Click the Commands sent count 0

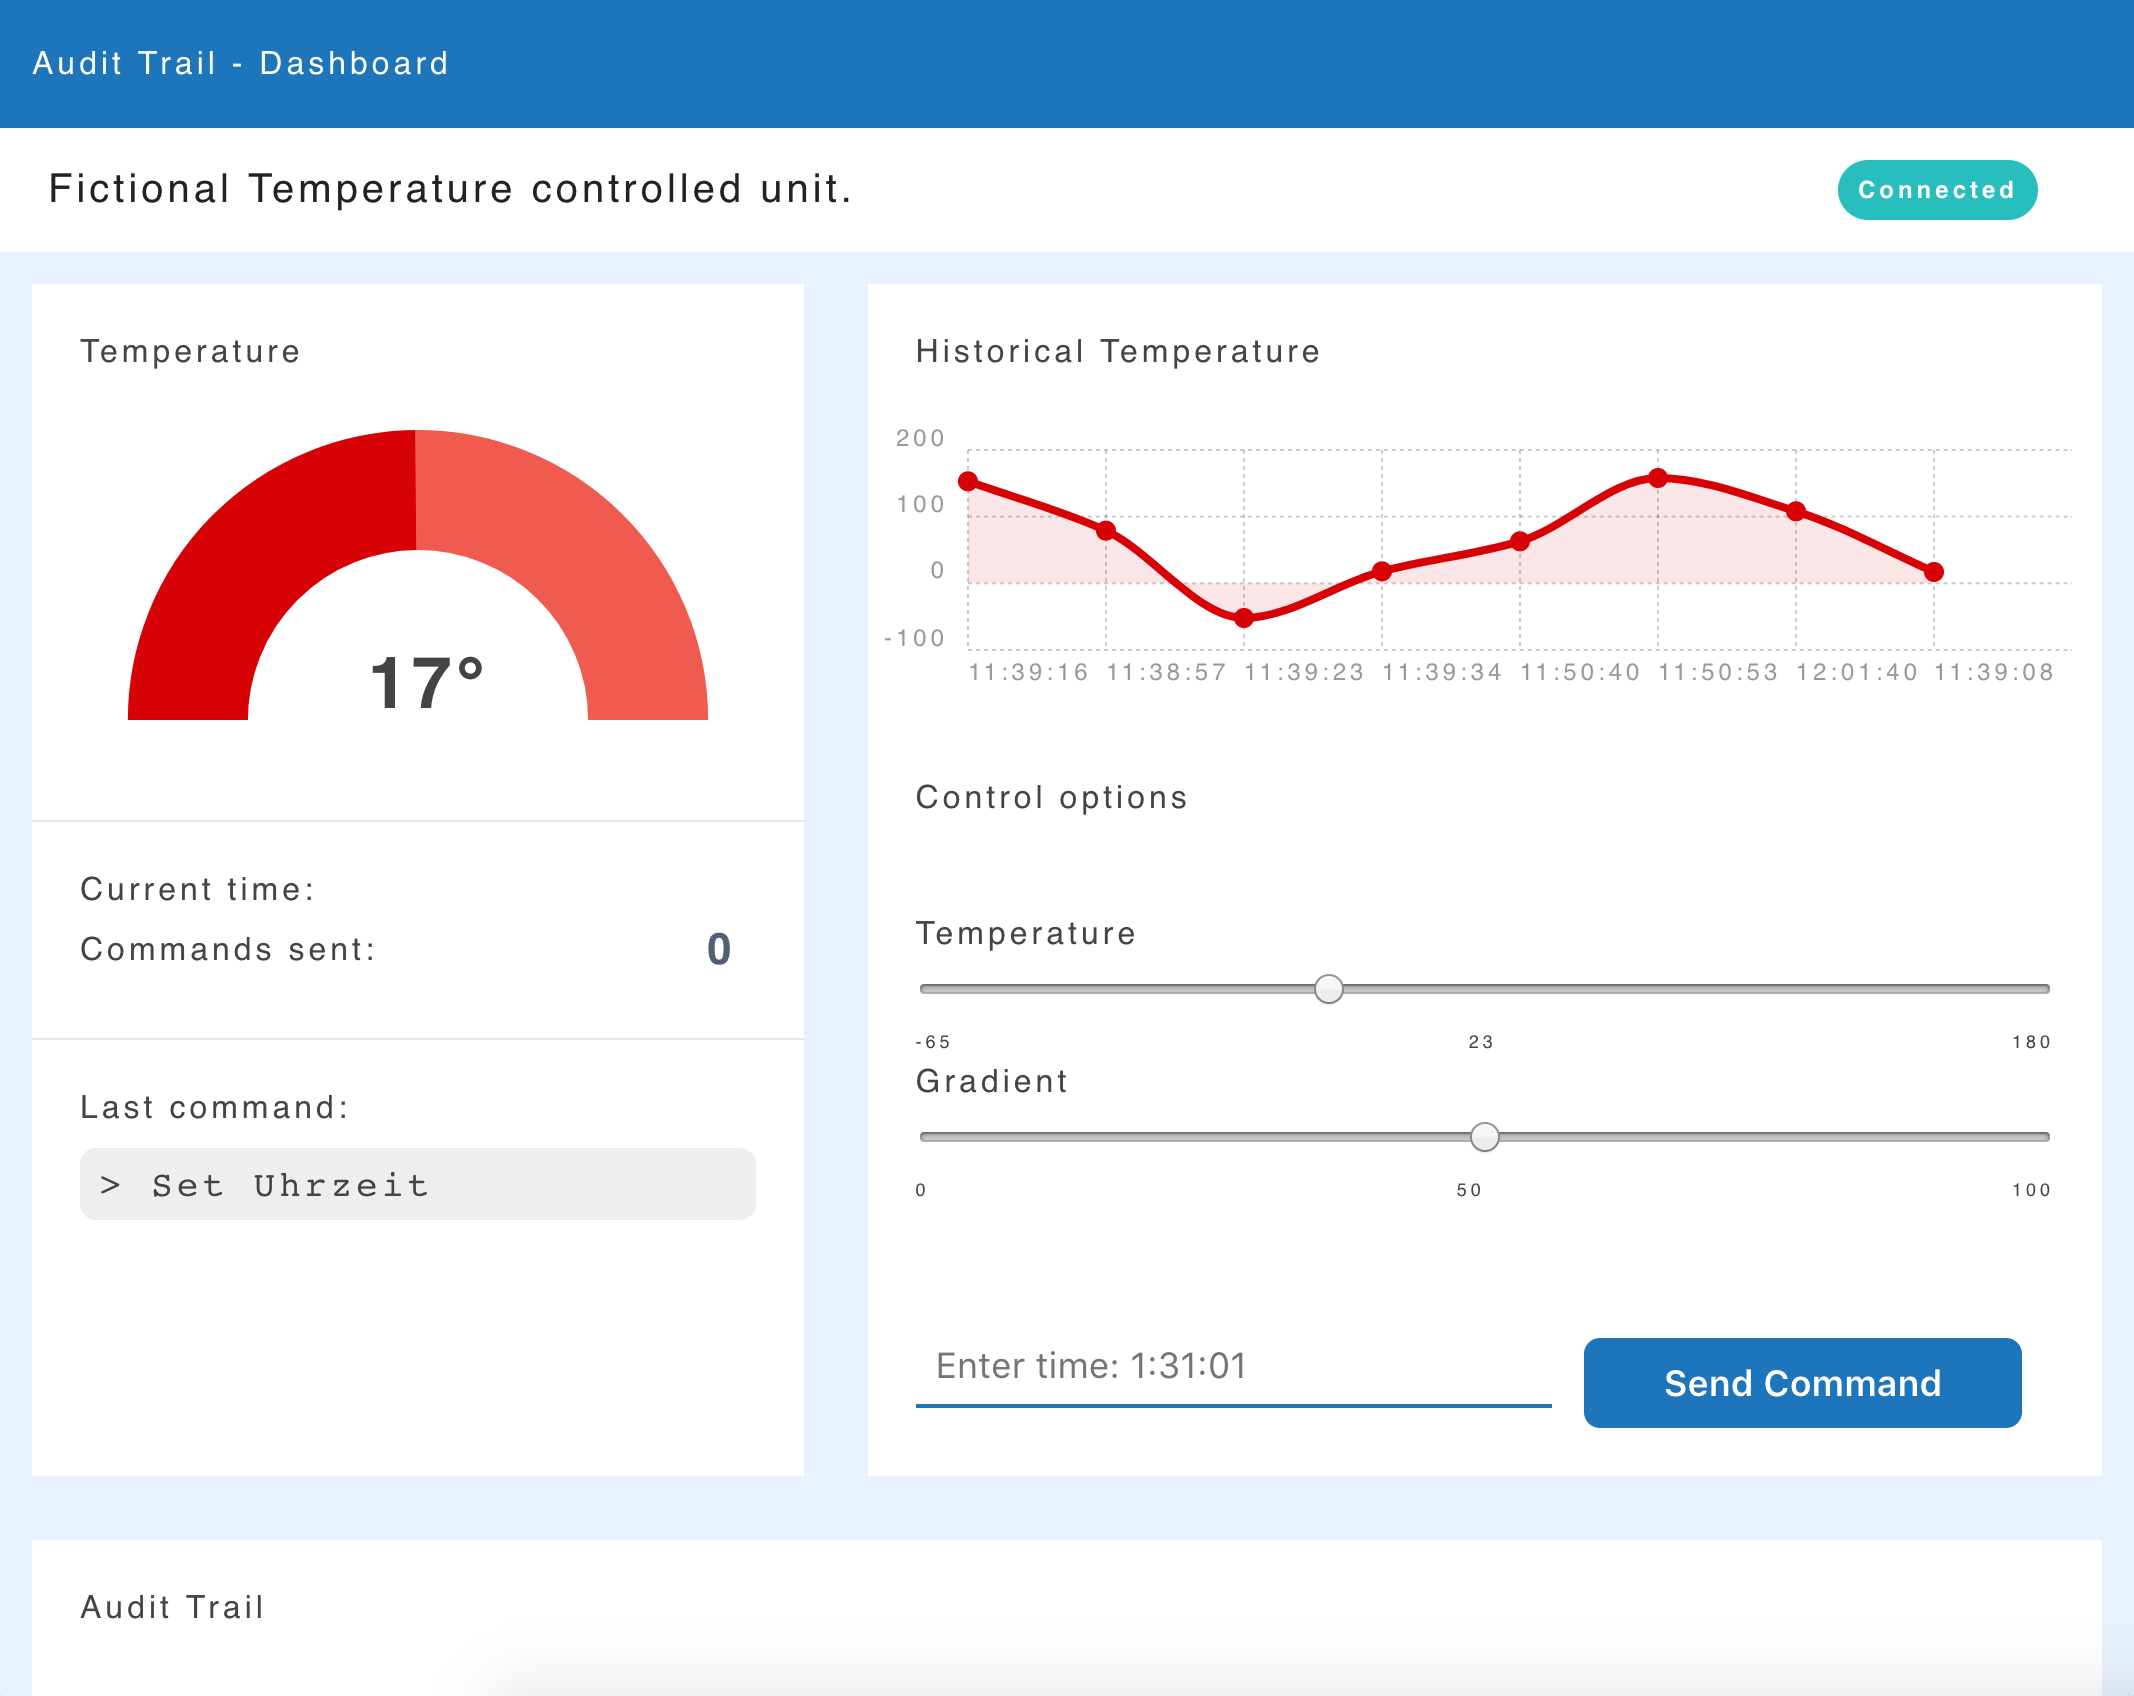[x=719, y=949]
